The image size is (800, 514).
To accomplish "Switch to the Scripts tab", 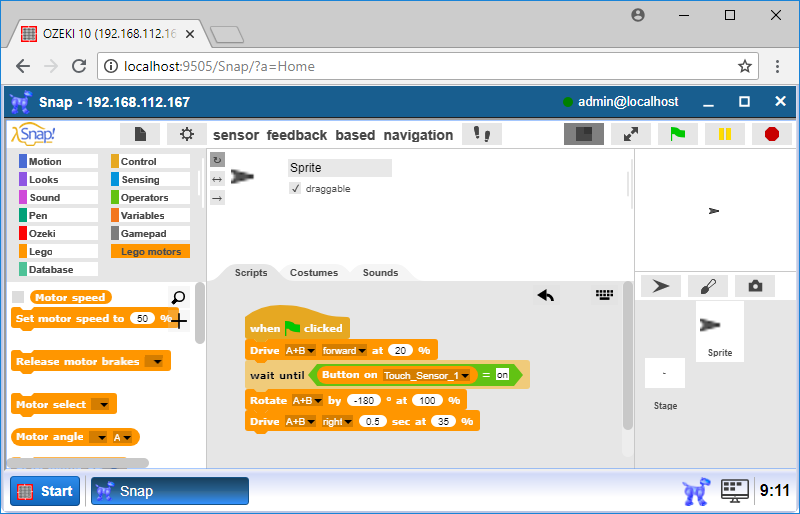I will (251, 273).
